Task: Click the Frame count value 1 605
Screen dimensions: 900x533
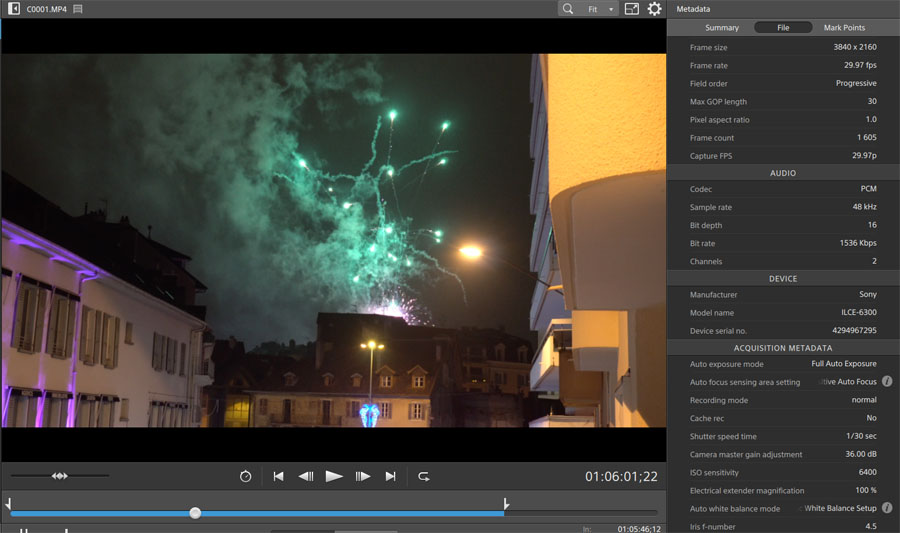Action: point(867,137)
